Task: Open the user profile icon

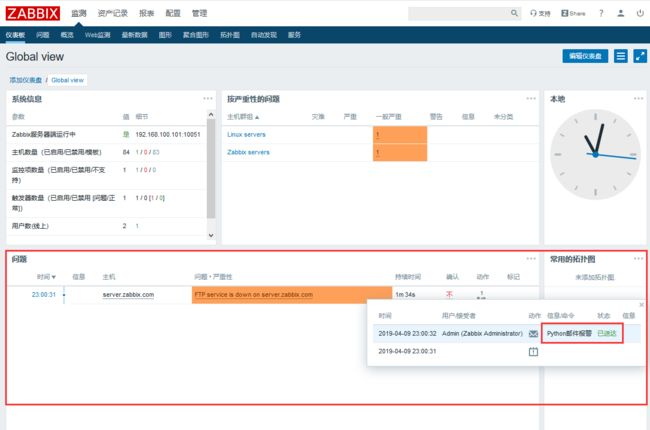Action: coord(621,13)
